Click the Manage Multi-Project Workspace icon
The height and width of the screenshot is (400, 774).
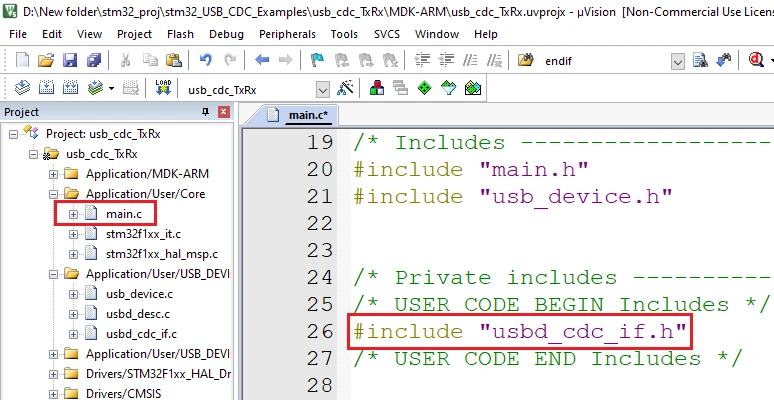pos(401,89)
